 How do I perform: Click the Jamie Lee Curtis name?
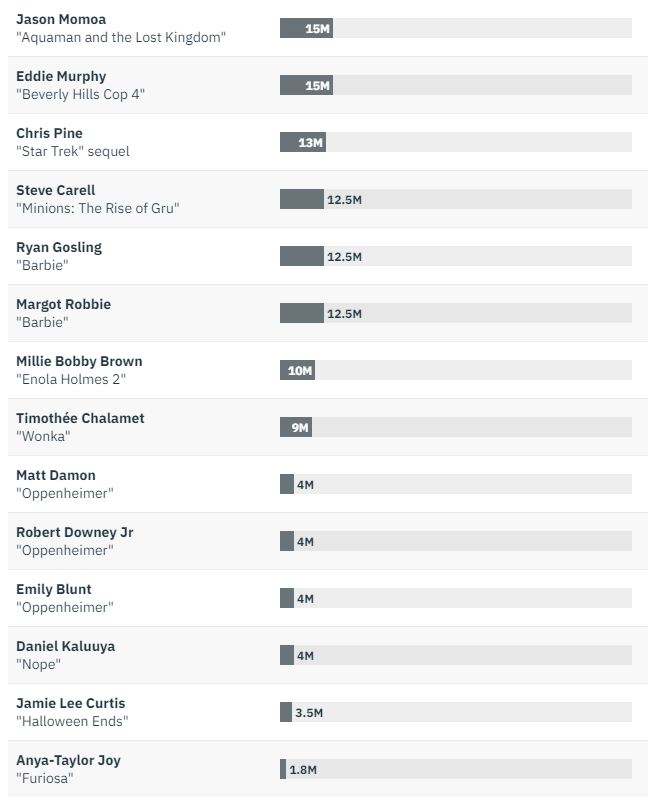point(71,703)
